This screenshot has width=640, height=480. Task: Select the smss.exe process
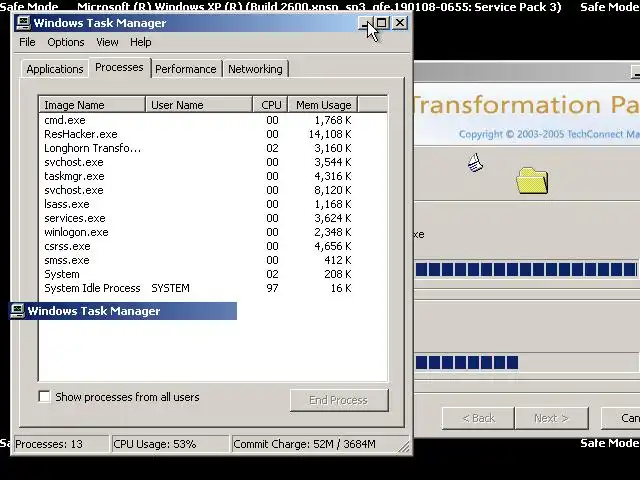[x=213, y=260]
